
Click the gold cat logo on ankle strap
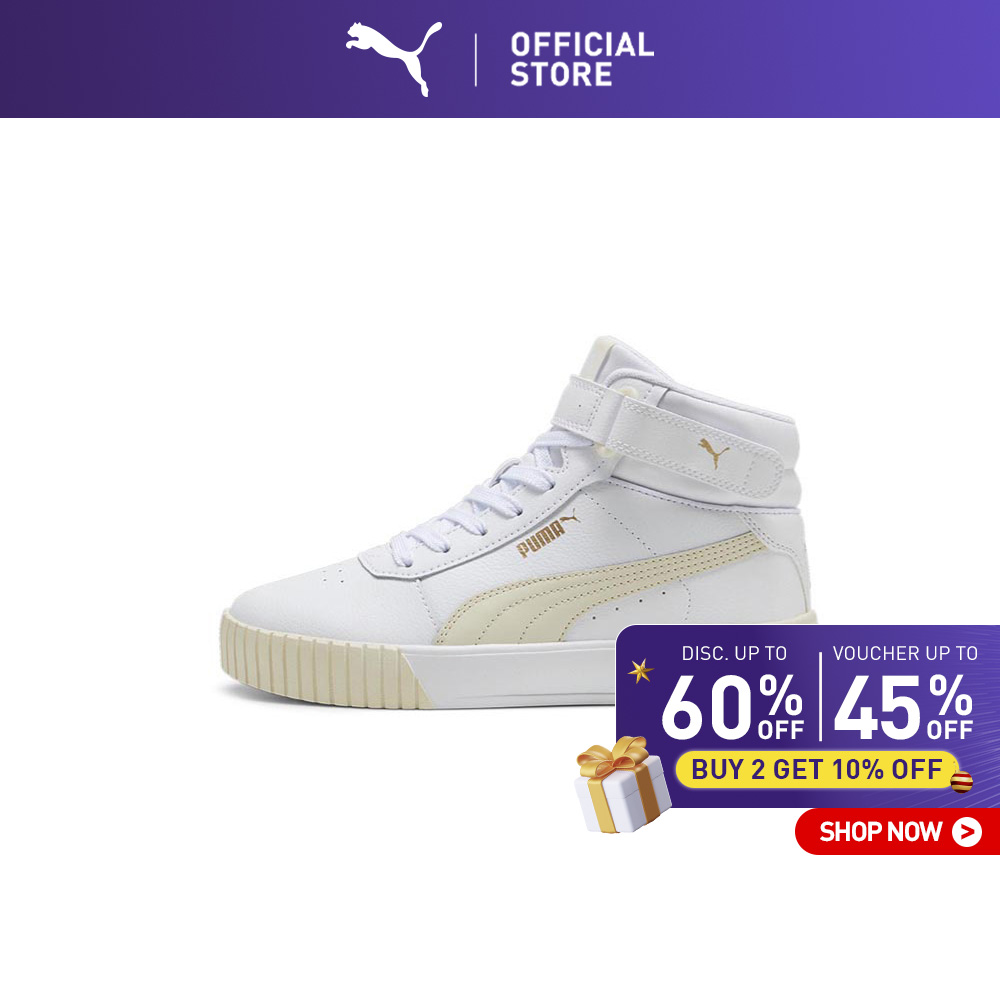(x=713, y=452)
